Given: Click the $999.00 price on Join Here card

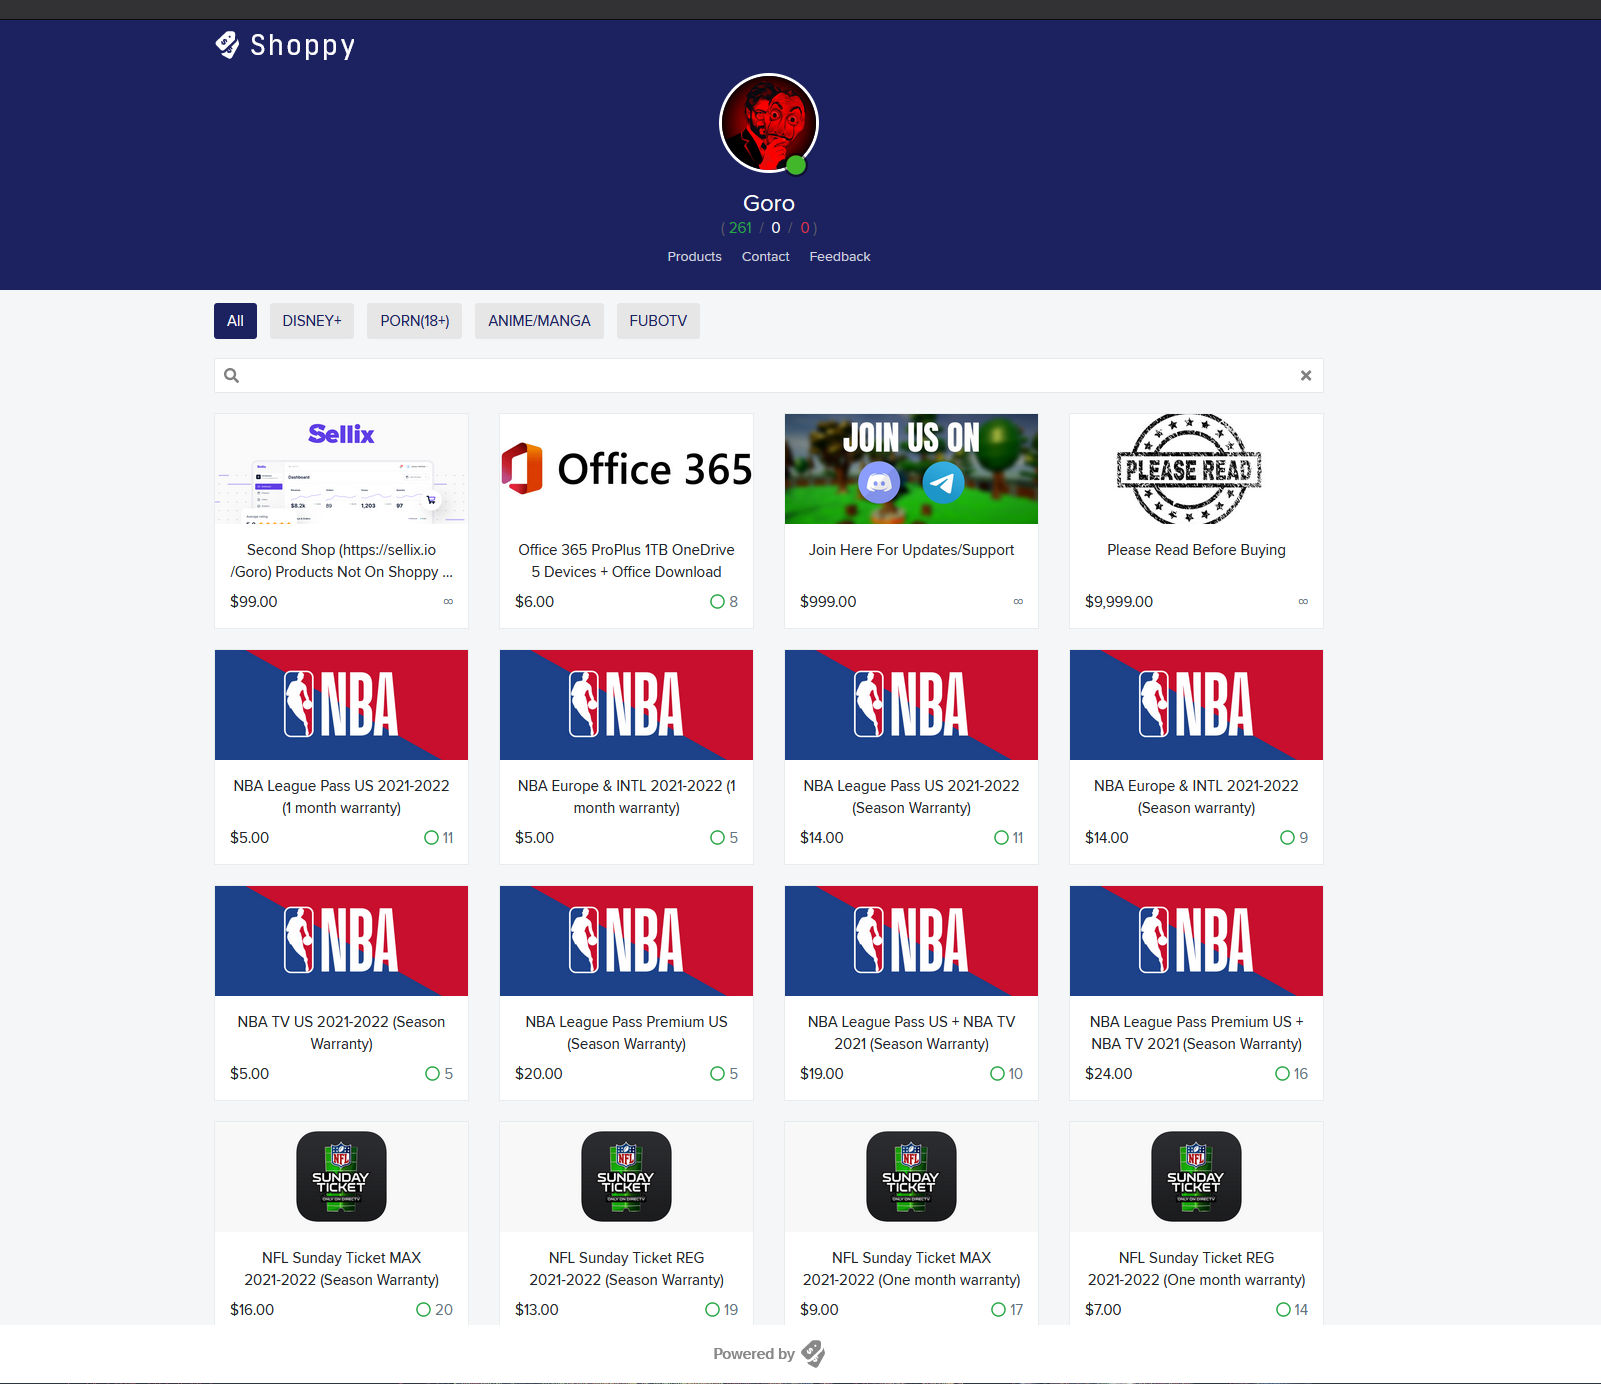Looking at the screenshot, I should (x=828, y=602).
